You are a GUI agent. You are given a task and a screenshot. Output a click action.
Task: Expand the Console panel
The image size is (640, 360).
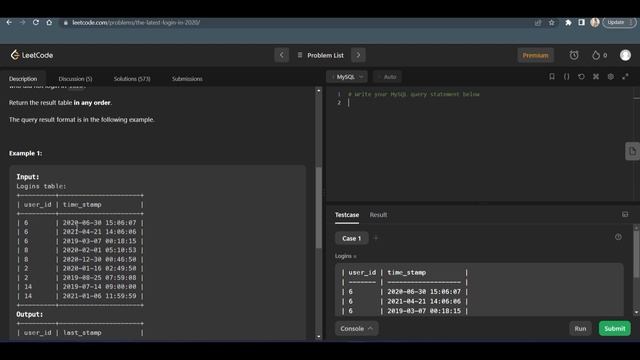[356, 329]
